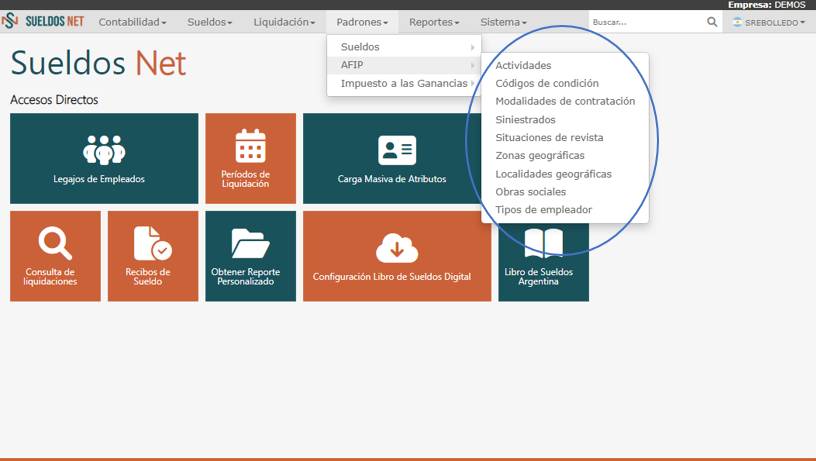Expand the Liquidación menu
This screenshot has width=816, height=461.
284,22
